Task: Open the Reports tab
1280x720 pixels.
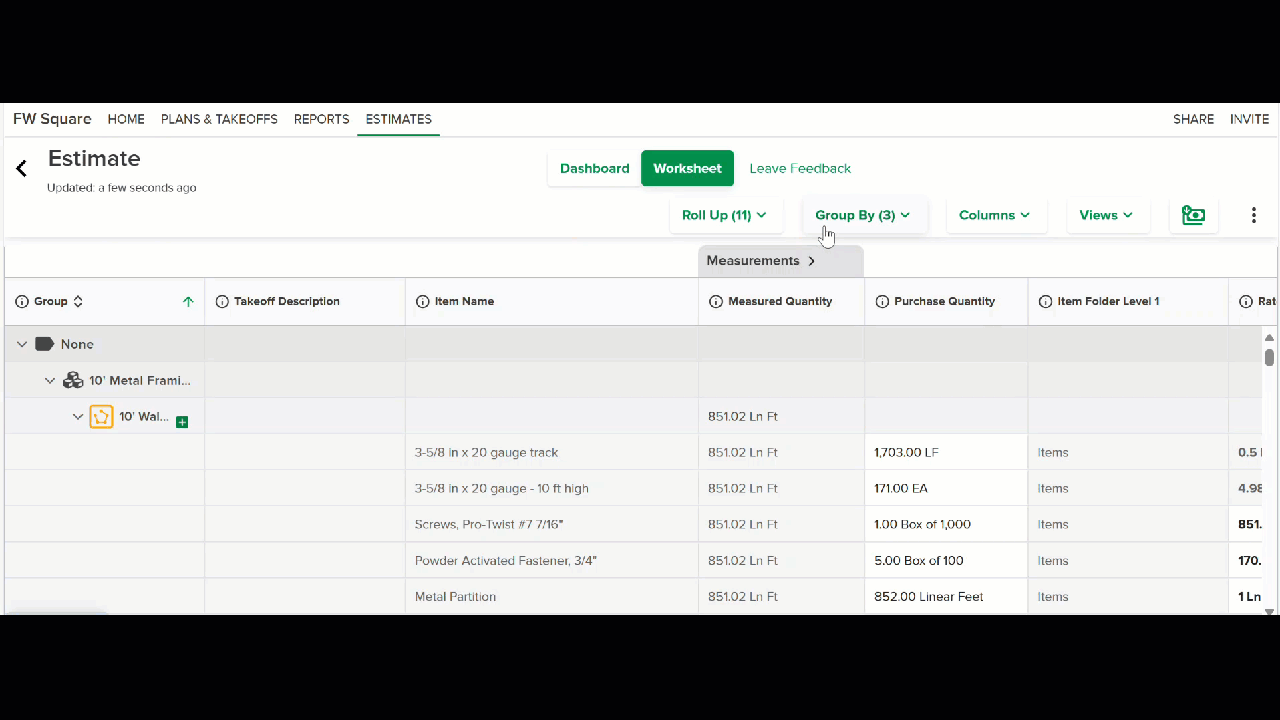Action: tap(321, 119)
